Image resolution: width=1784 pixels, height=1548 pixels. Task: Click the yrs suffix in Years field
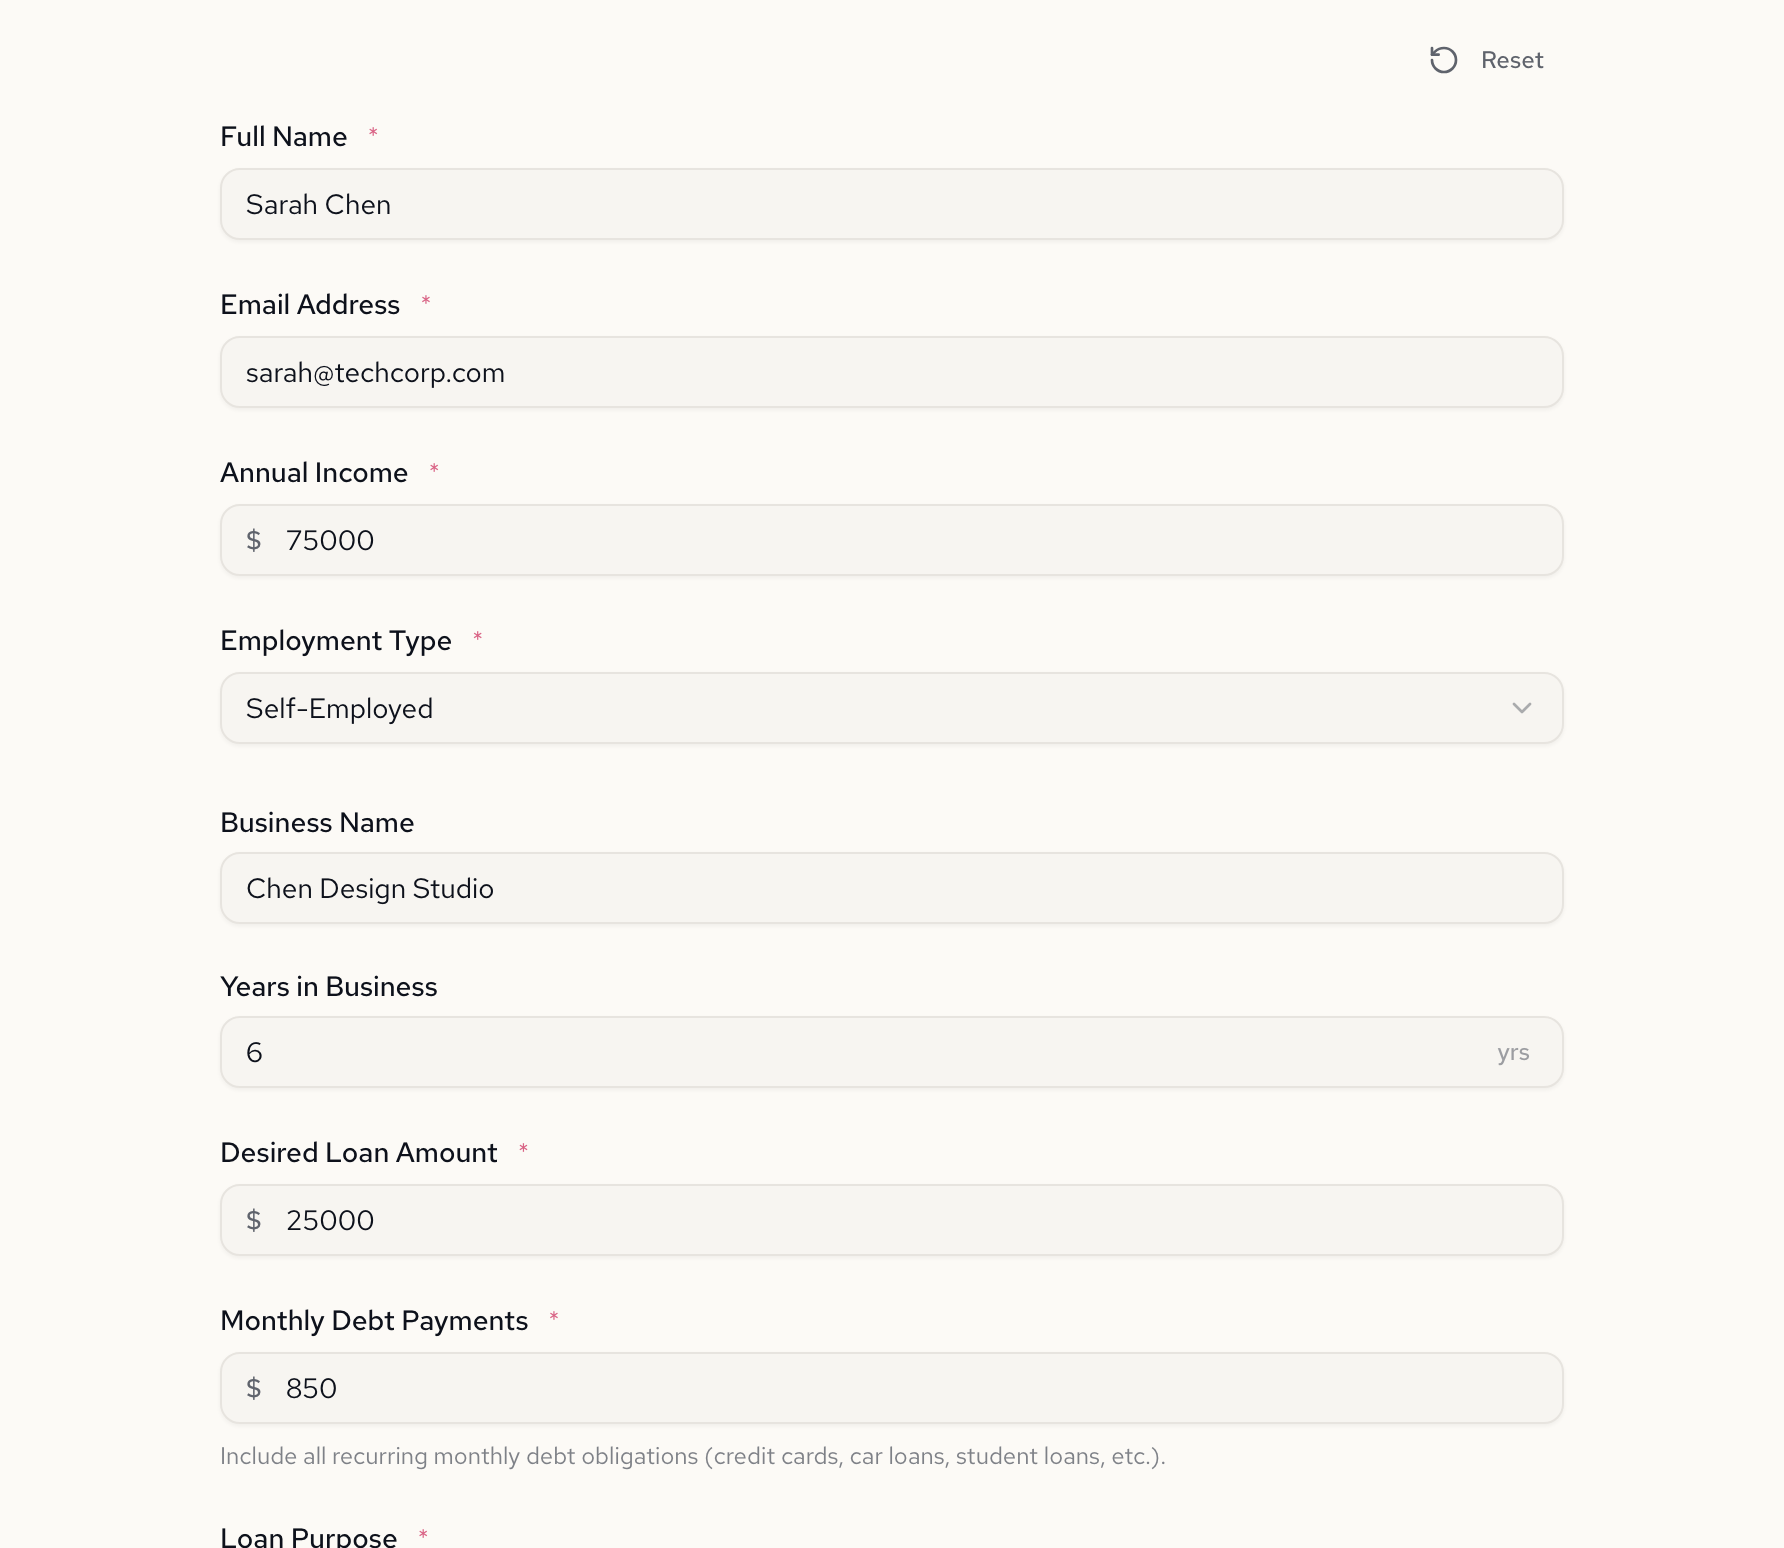point(1513,1052)
